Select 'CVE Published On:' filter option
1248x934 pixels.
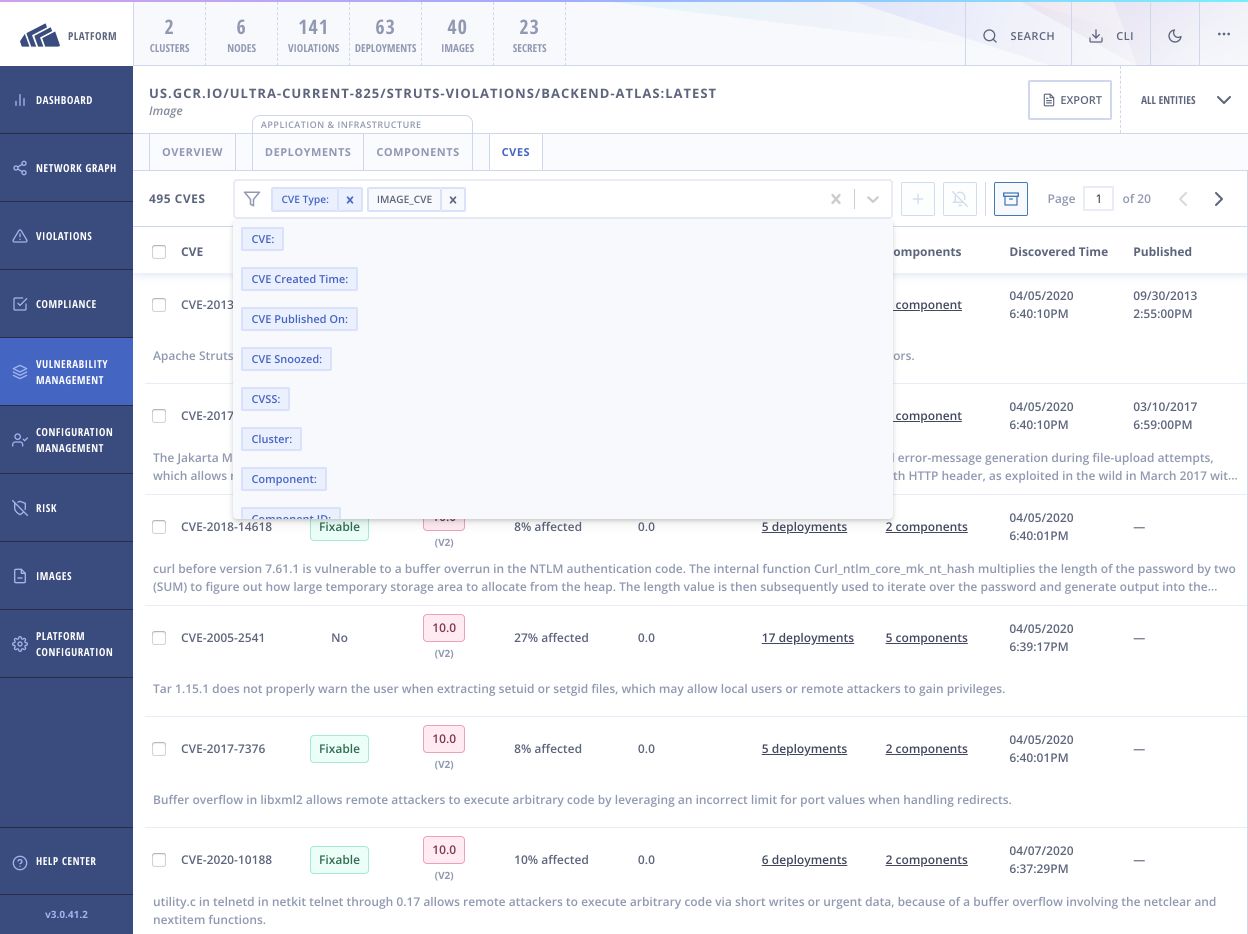299,319
